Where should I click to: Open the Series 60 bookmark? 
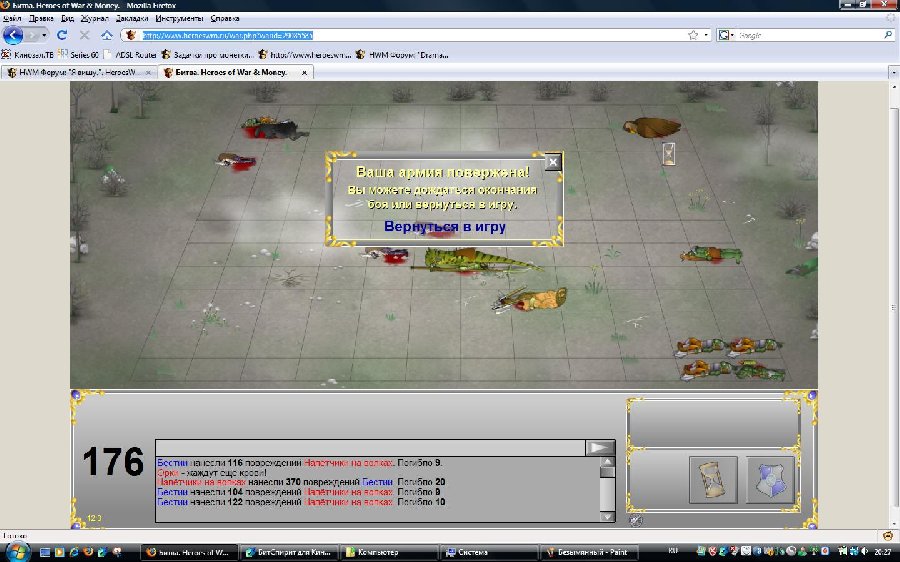click(x=79, y=55)
